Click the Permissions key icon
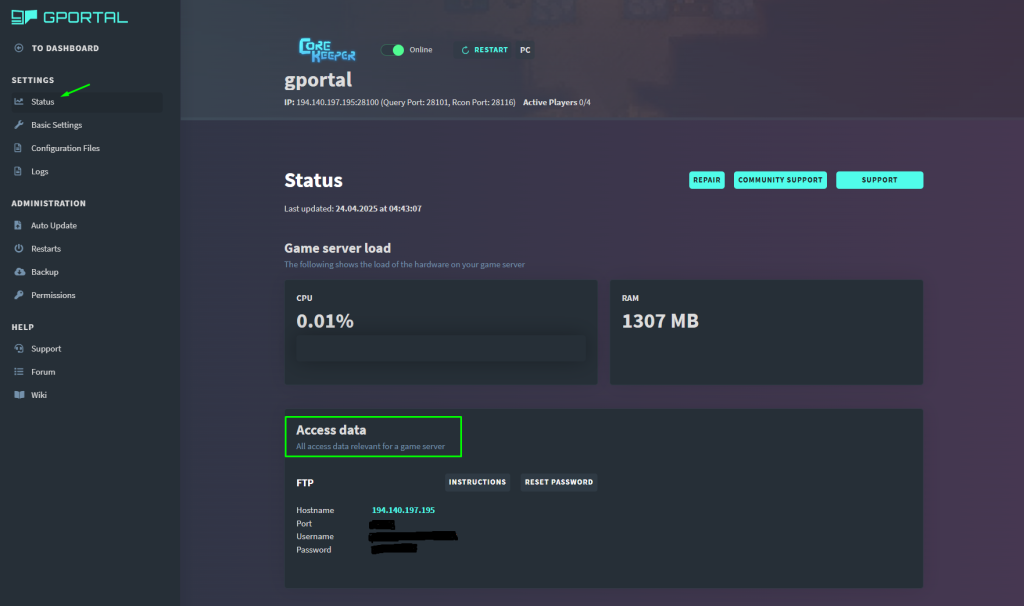 coord(19,295)
